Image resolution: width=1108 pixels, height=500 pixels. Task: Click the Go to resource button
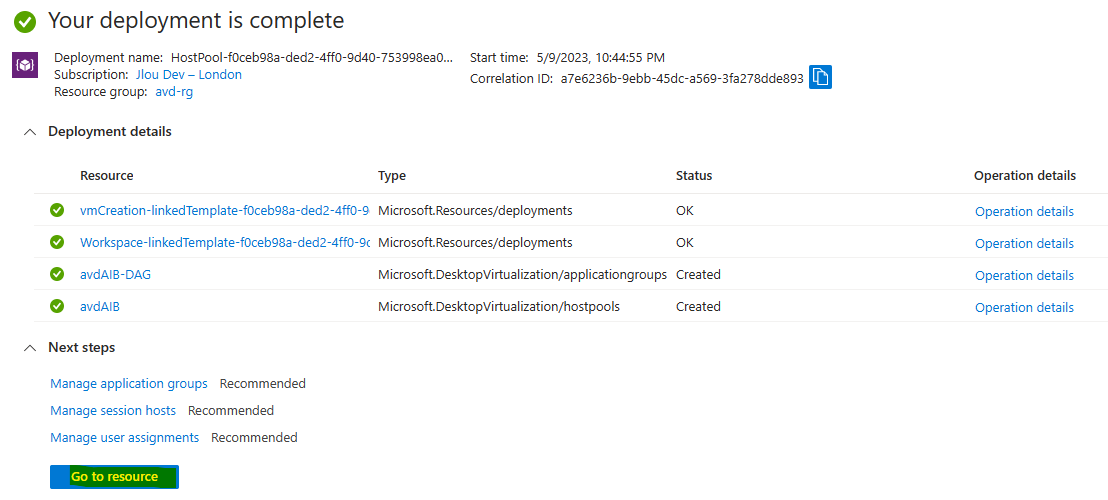114,477
